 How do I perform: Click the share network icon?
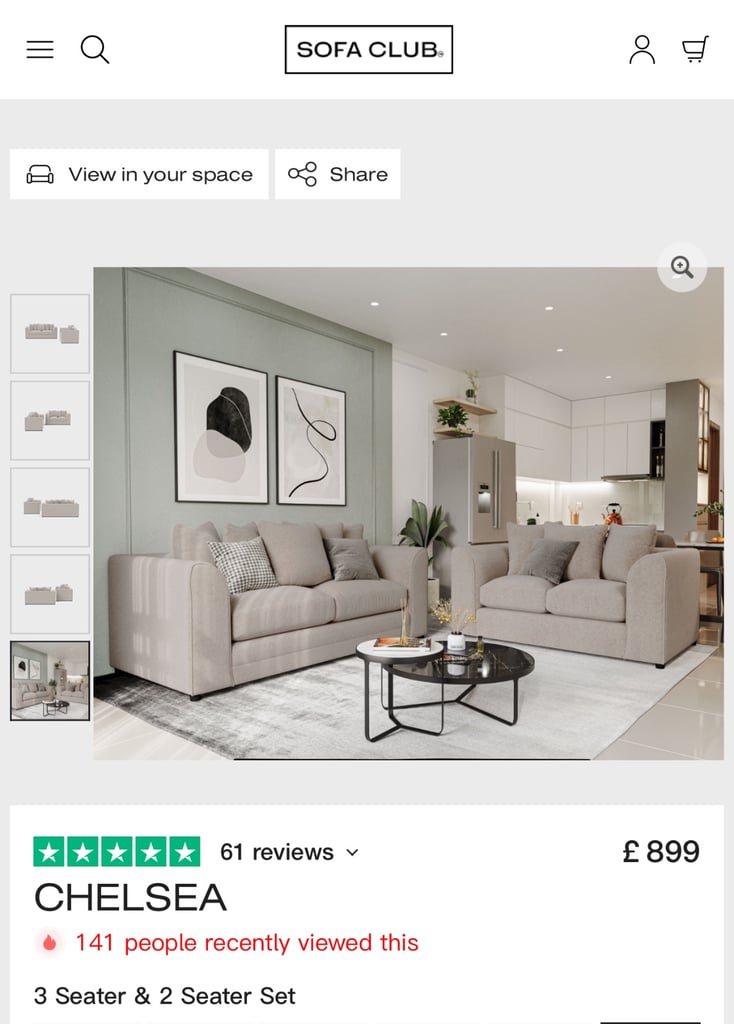302,174
